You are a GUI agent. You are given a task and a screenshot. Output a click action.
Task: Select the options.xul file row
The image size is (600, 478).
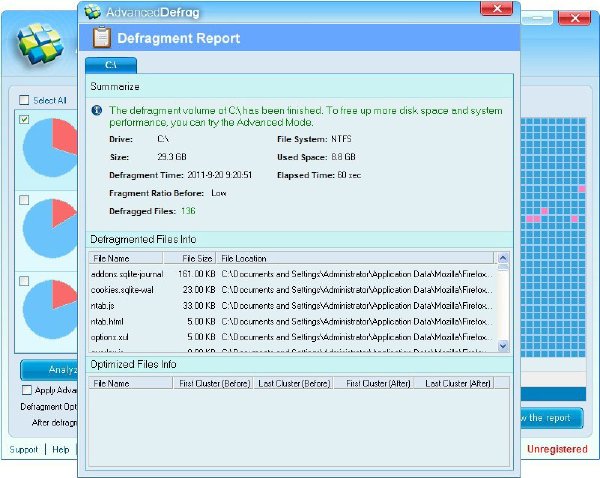point(292,337)
